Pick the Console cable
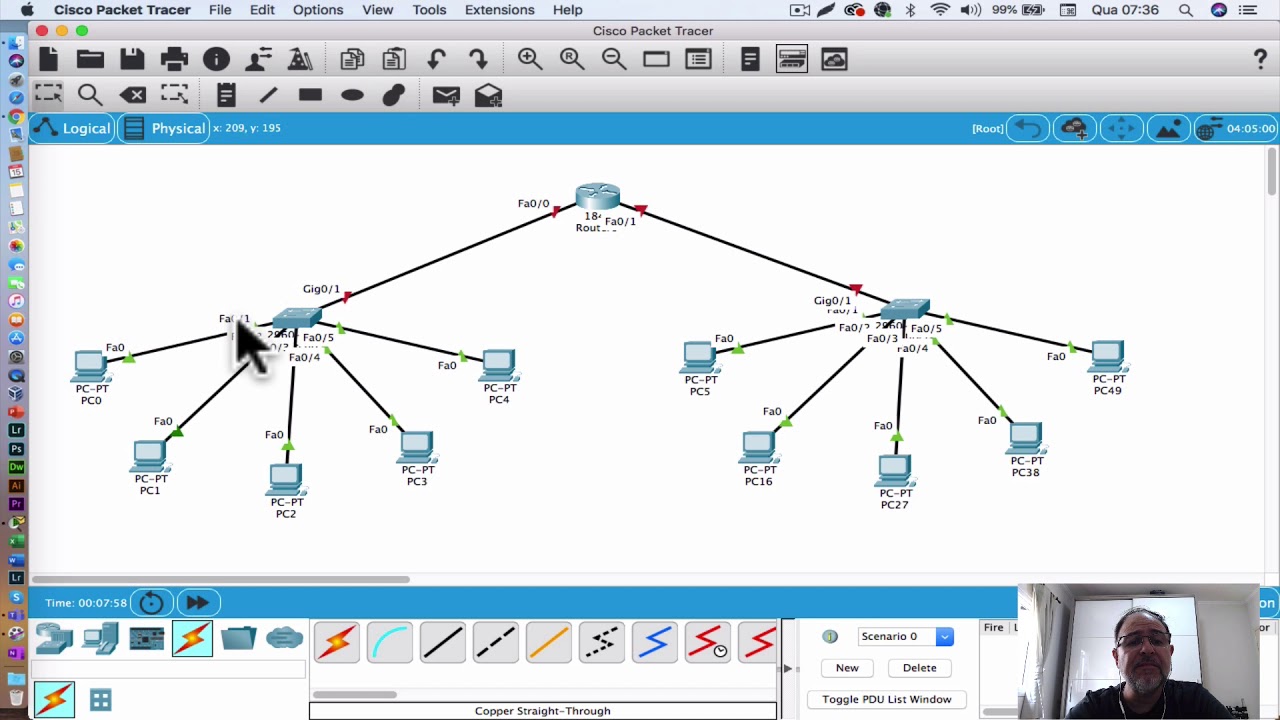This screenshot has height=720, width=1280. 390,642
